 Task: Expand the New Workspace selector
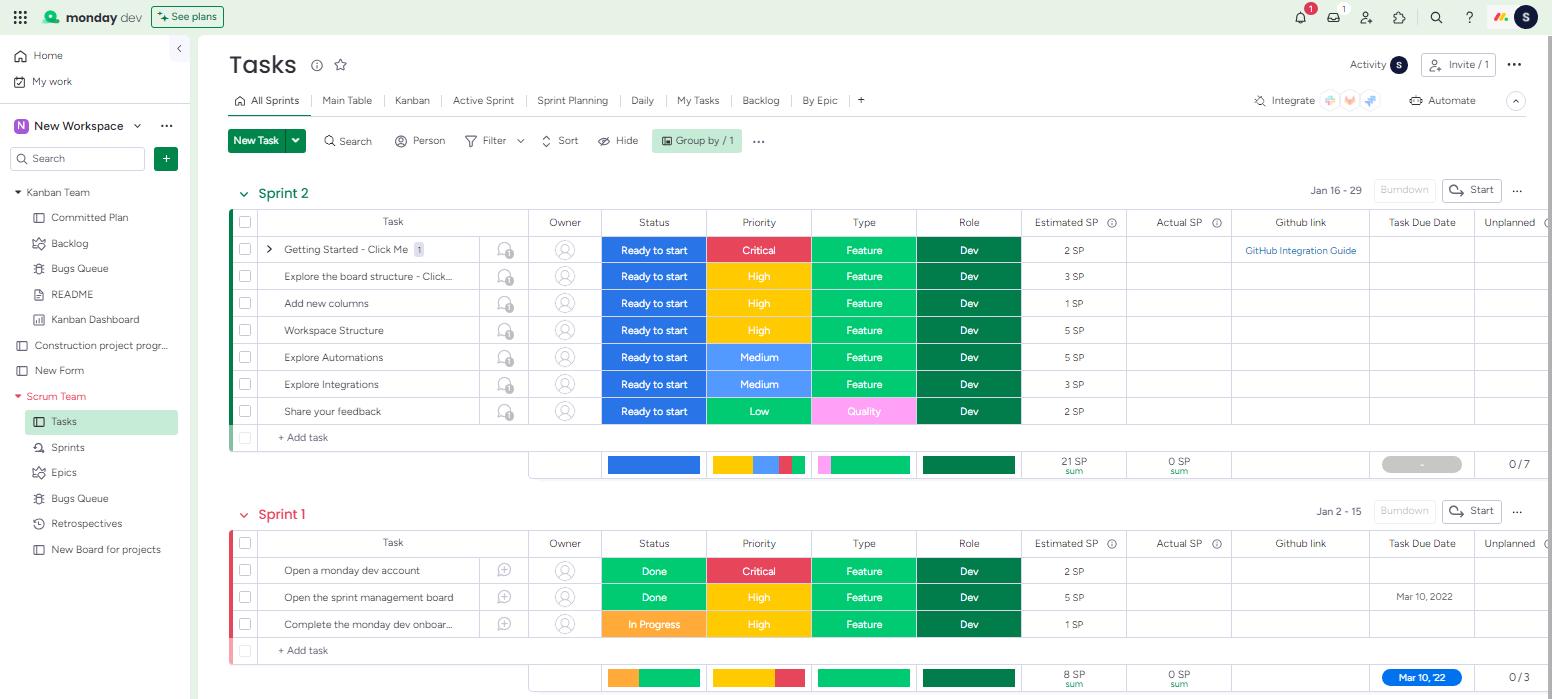click(137, 126)
